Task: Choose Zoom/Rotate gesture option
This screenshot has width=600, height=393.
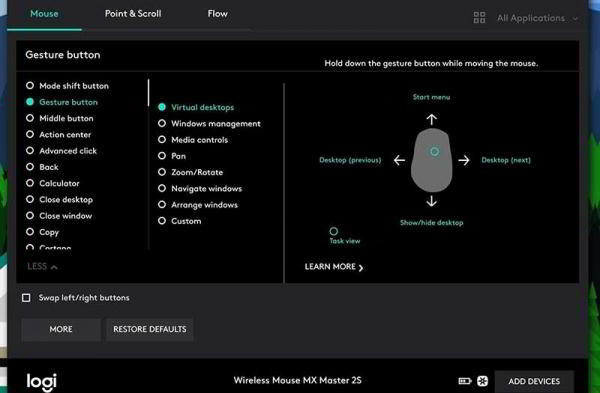Action: [190, 172]
